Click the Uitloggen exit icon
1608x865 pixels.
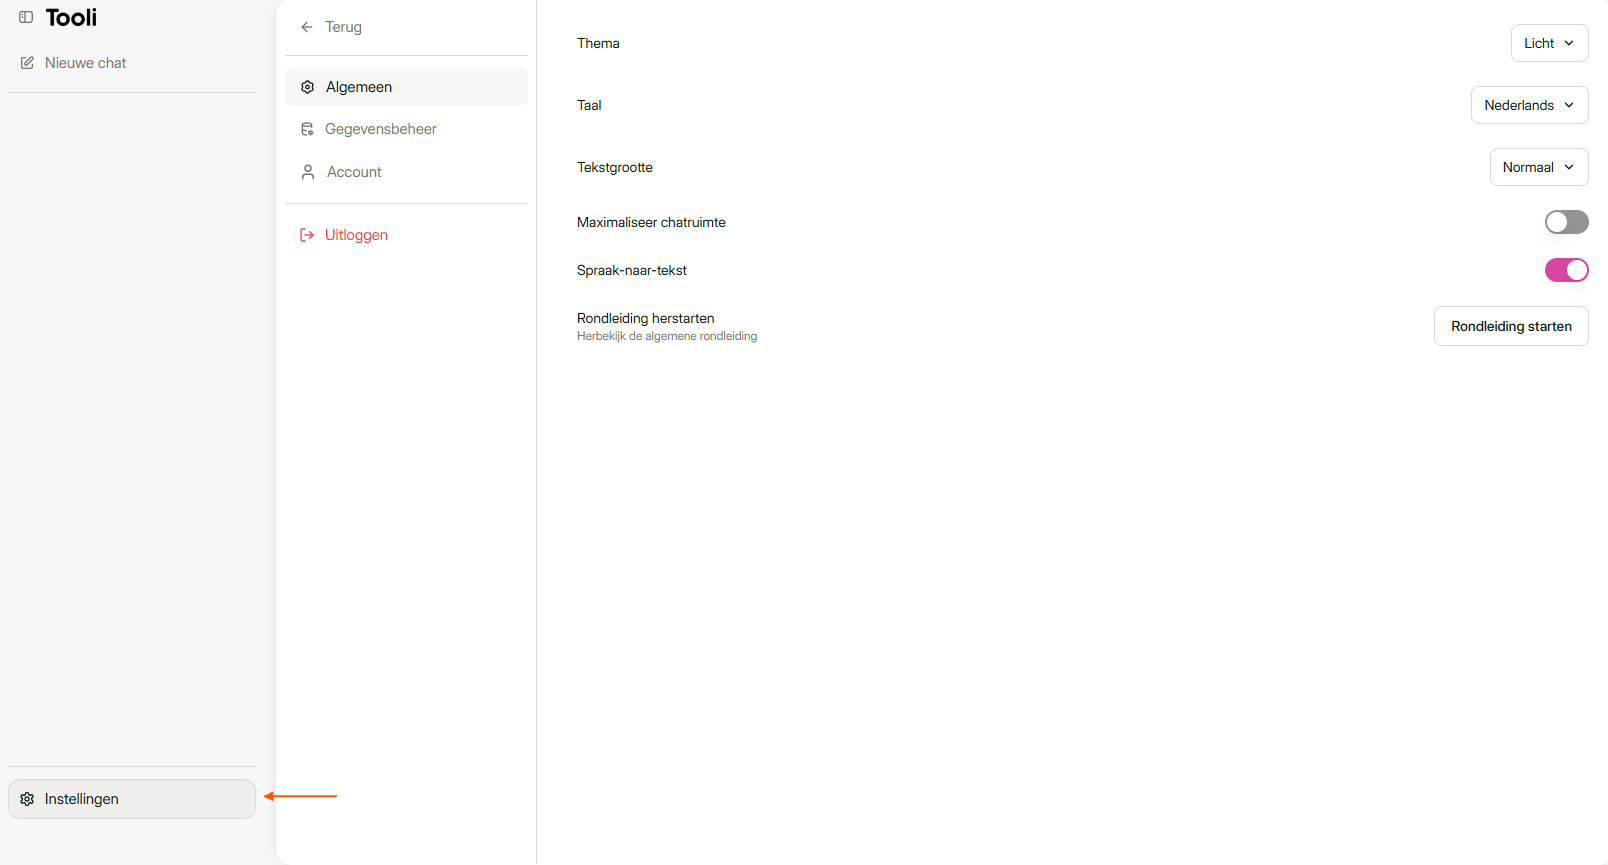[307, 235]
